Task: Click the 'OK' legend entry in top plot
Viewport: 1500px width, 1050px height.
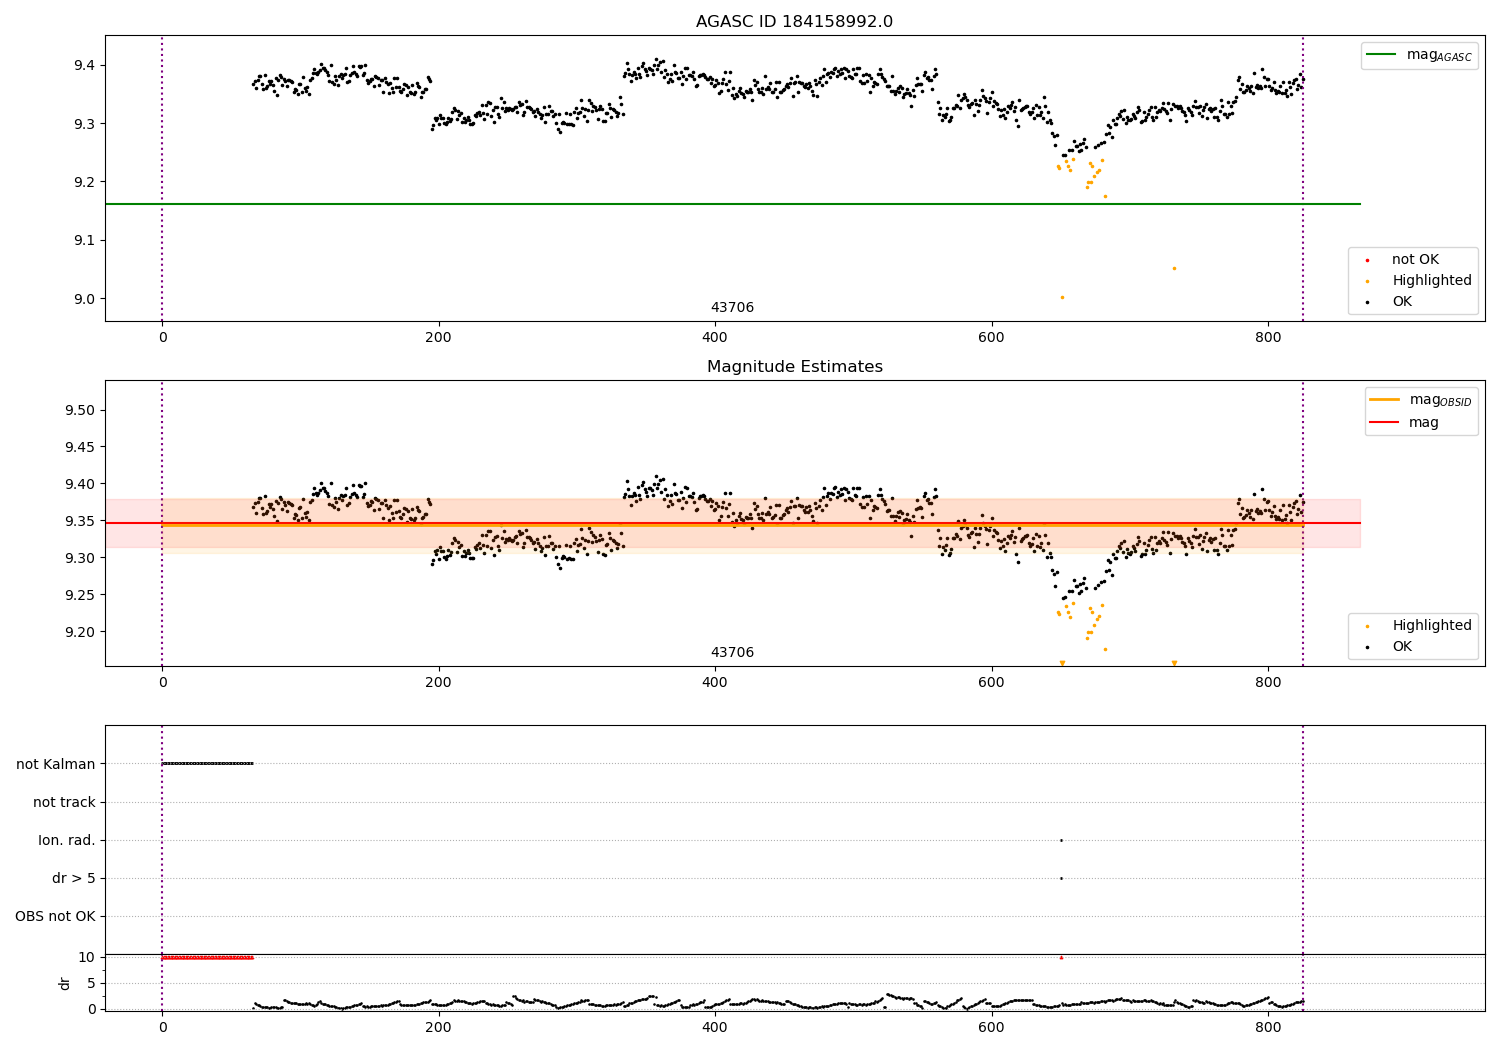Action: (1390, 302)
